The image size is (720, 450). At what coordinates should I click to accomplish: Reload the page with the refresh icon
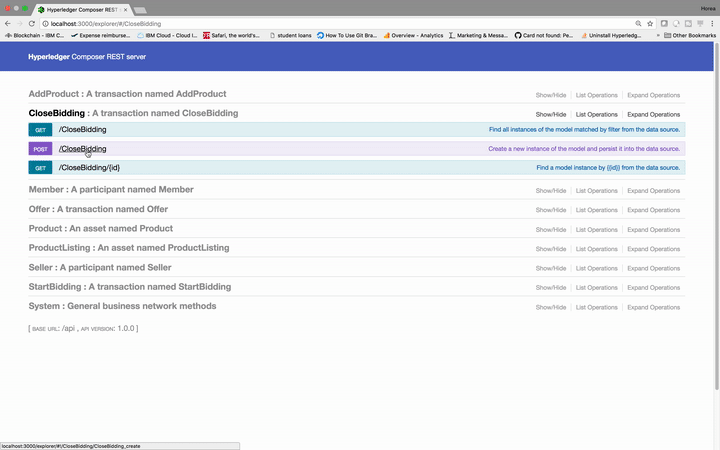(x=31, y=23)
